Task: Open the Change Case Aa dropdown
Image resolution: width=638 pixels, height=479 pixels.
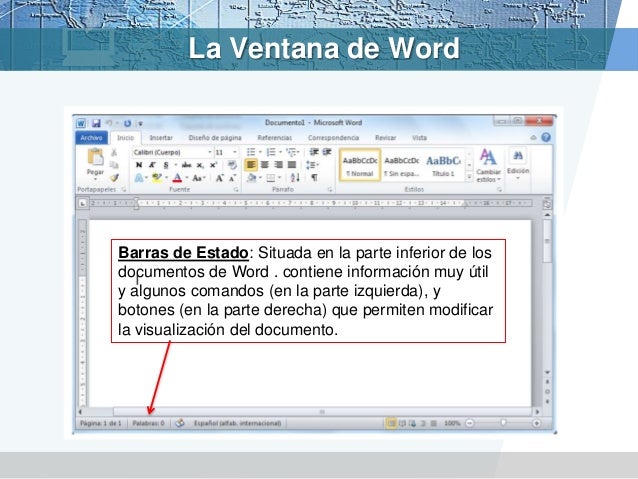Action: pyautogui.click(x=199, y=178)
